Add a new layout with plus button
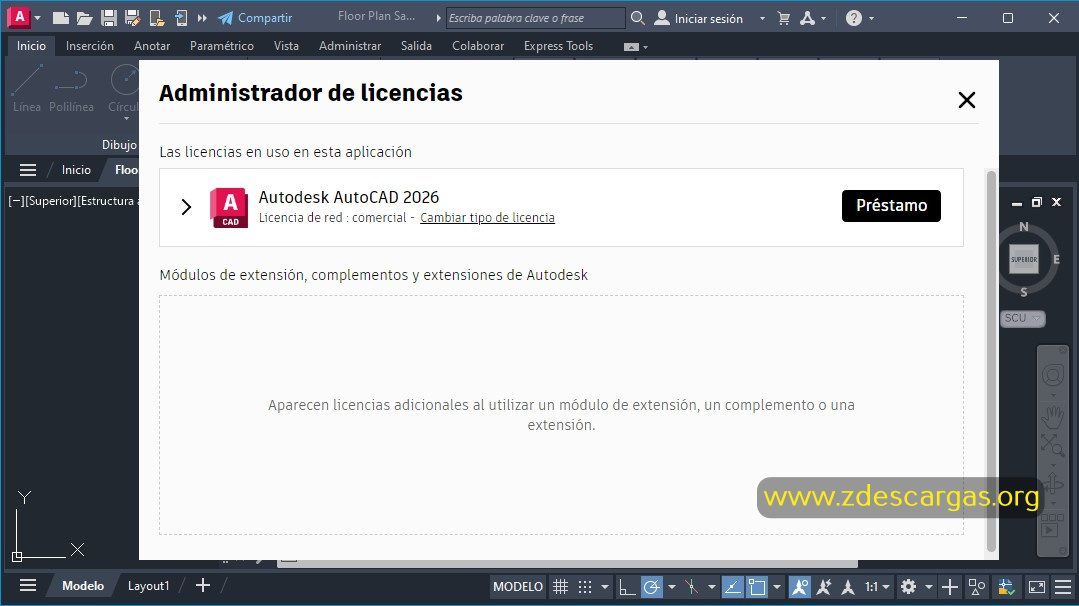This screenshot has height=606, width=1079. pyautogui.click(x=202, y=585)
